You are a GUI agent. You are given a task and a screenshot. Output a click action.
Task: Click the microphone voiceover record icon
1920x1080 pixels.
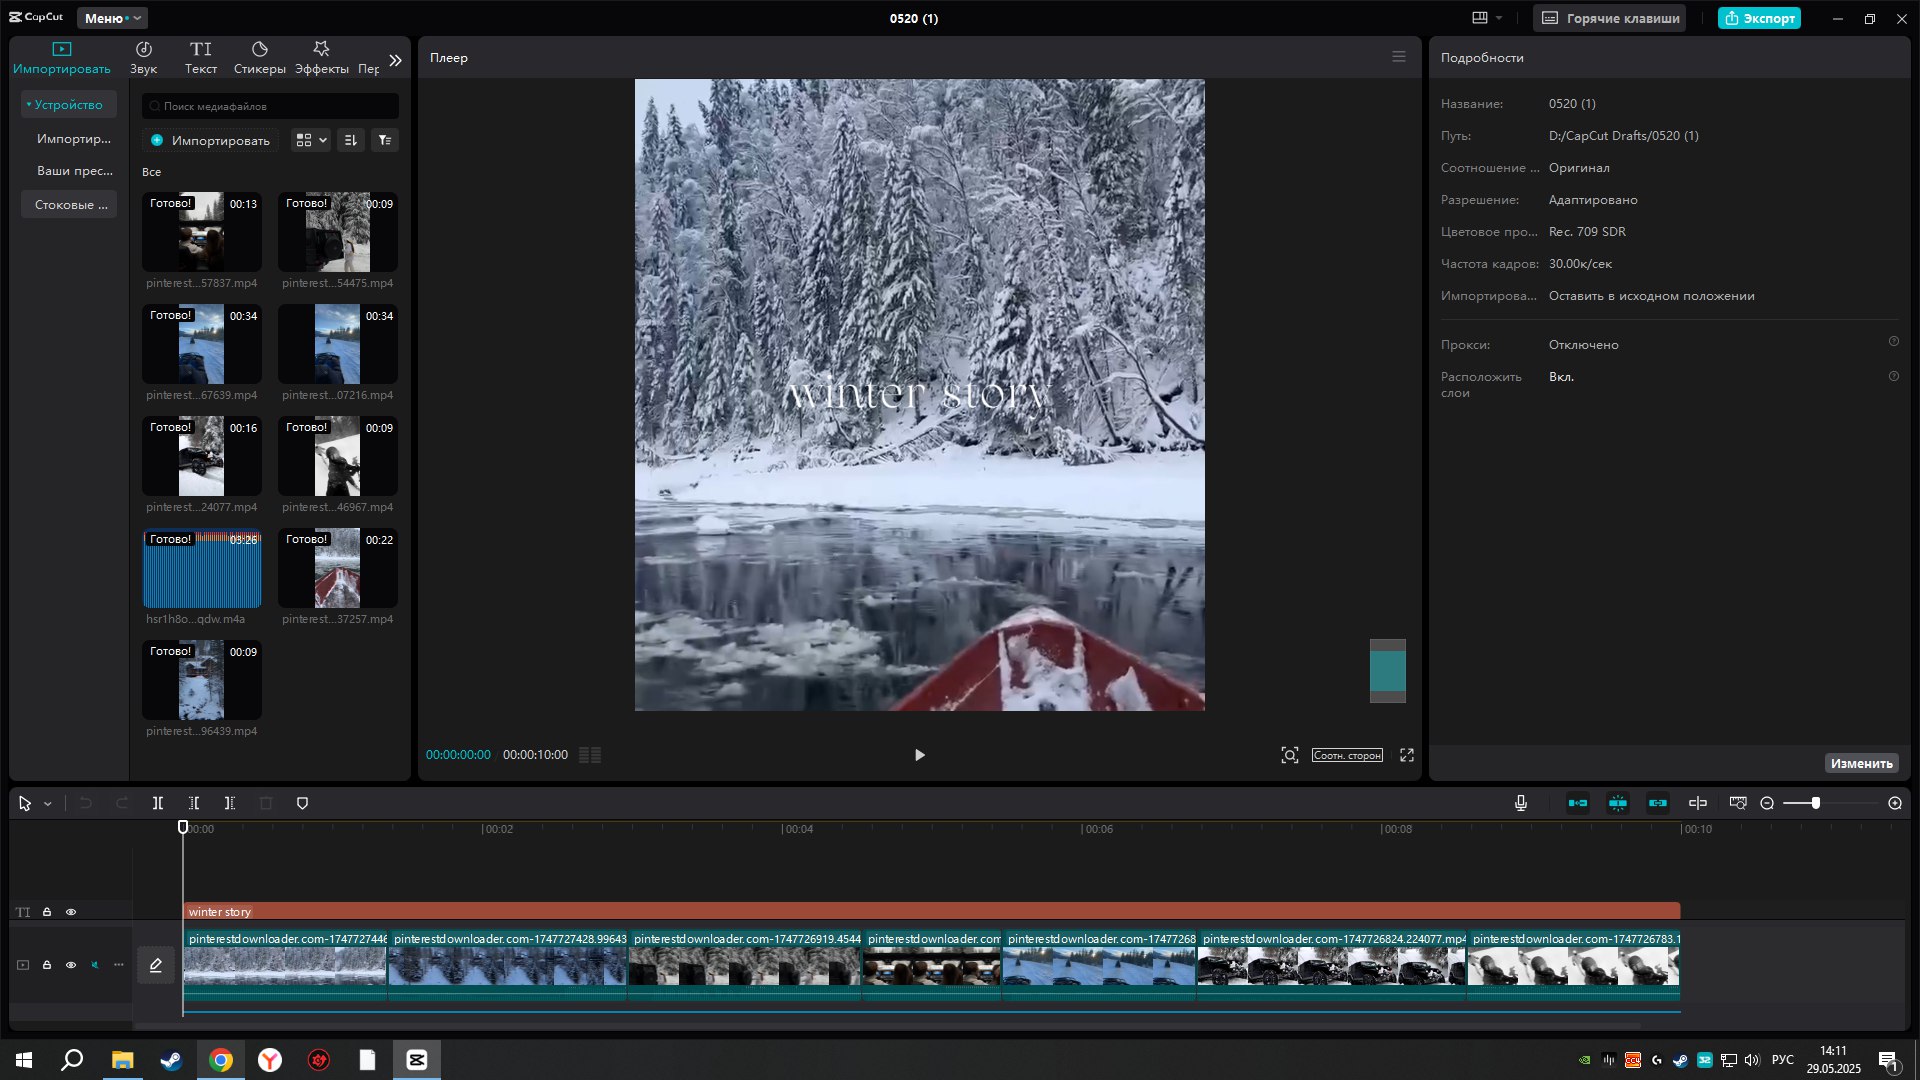(1520, 803)
